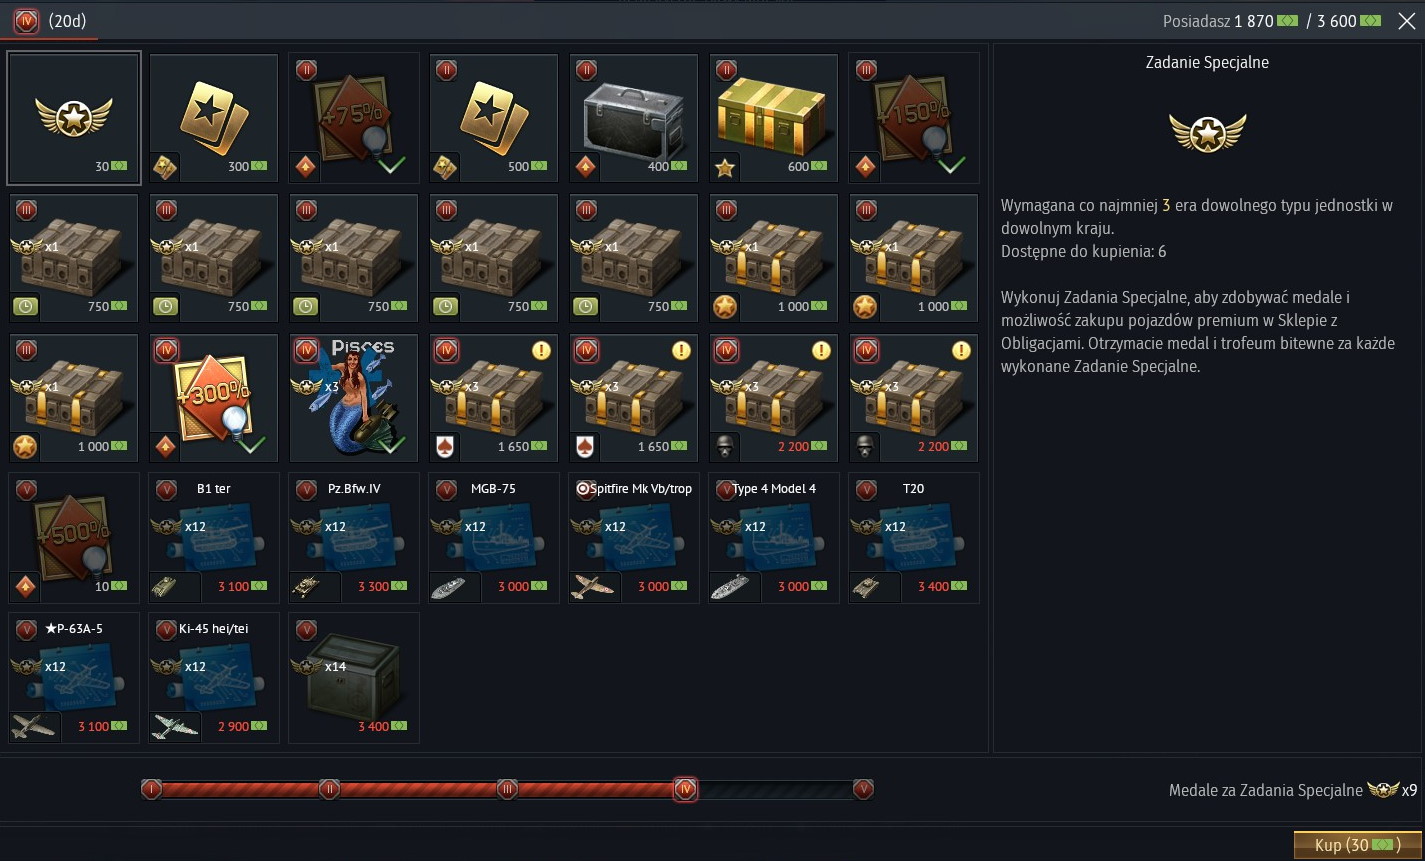The image size is (1425, 861).
Task: Select the +500% booster costing 10
Action: coord(74,538)
